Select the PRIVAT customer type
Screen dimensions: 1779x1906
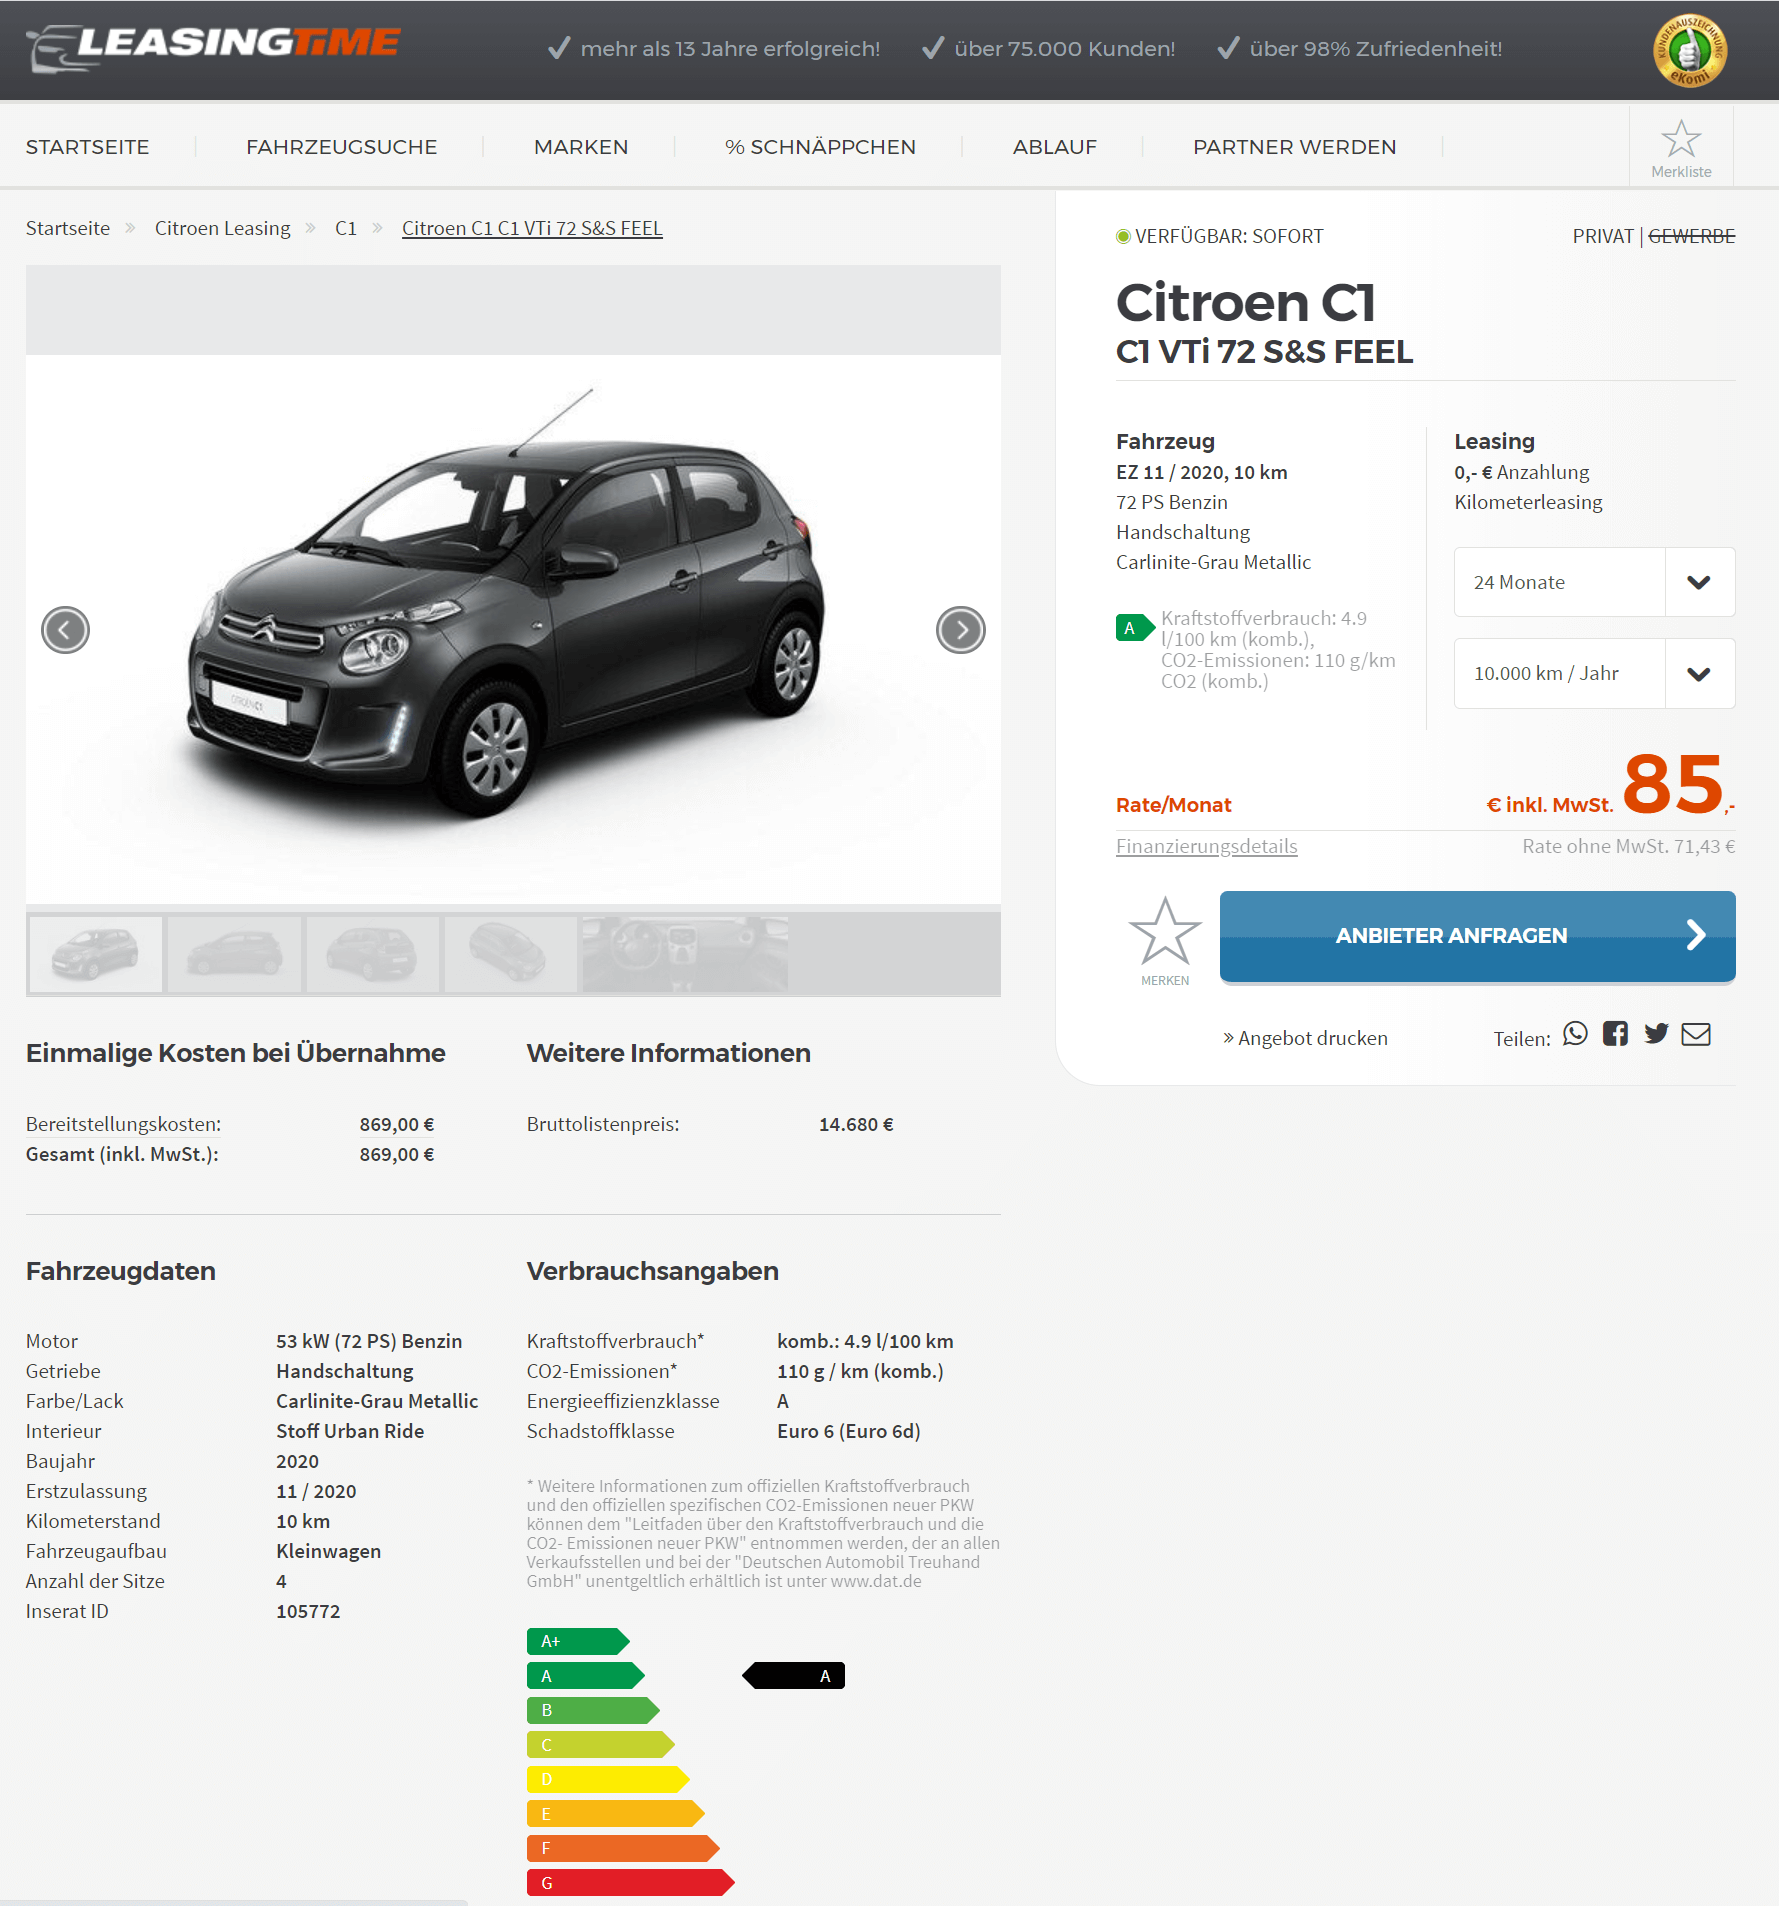pos(1602,236)
